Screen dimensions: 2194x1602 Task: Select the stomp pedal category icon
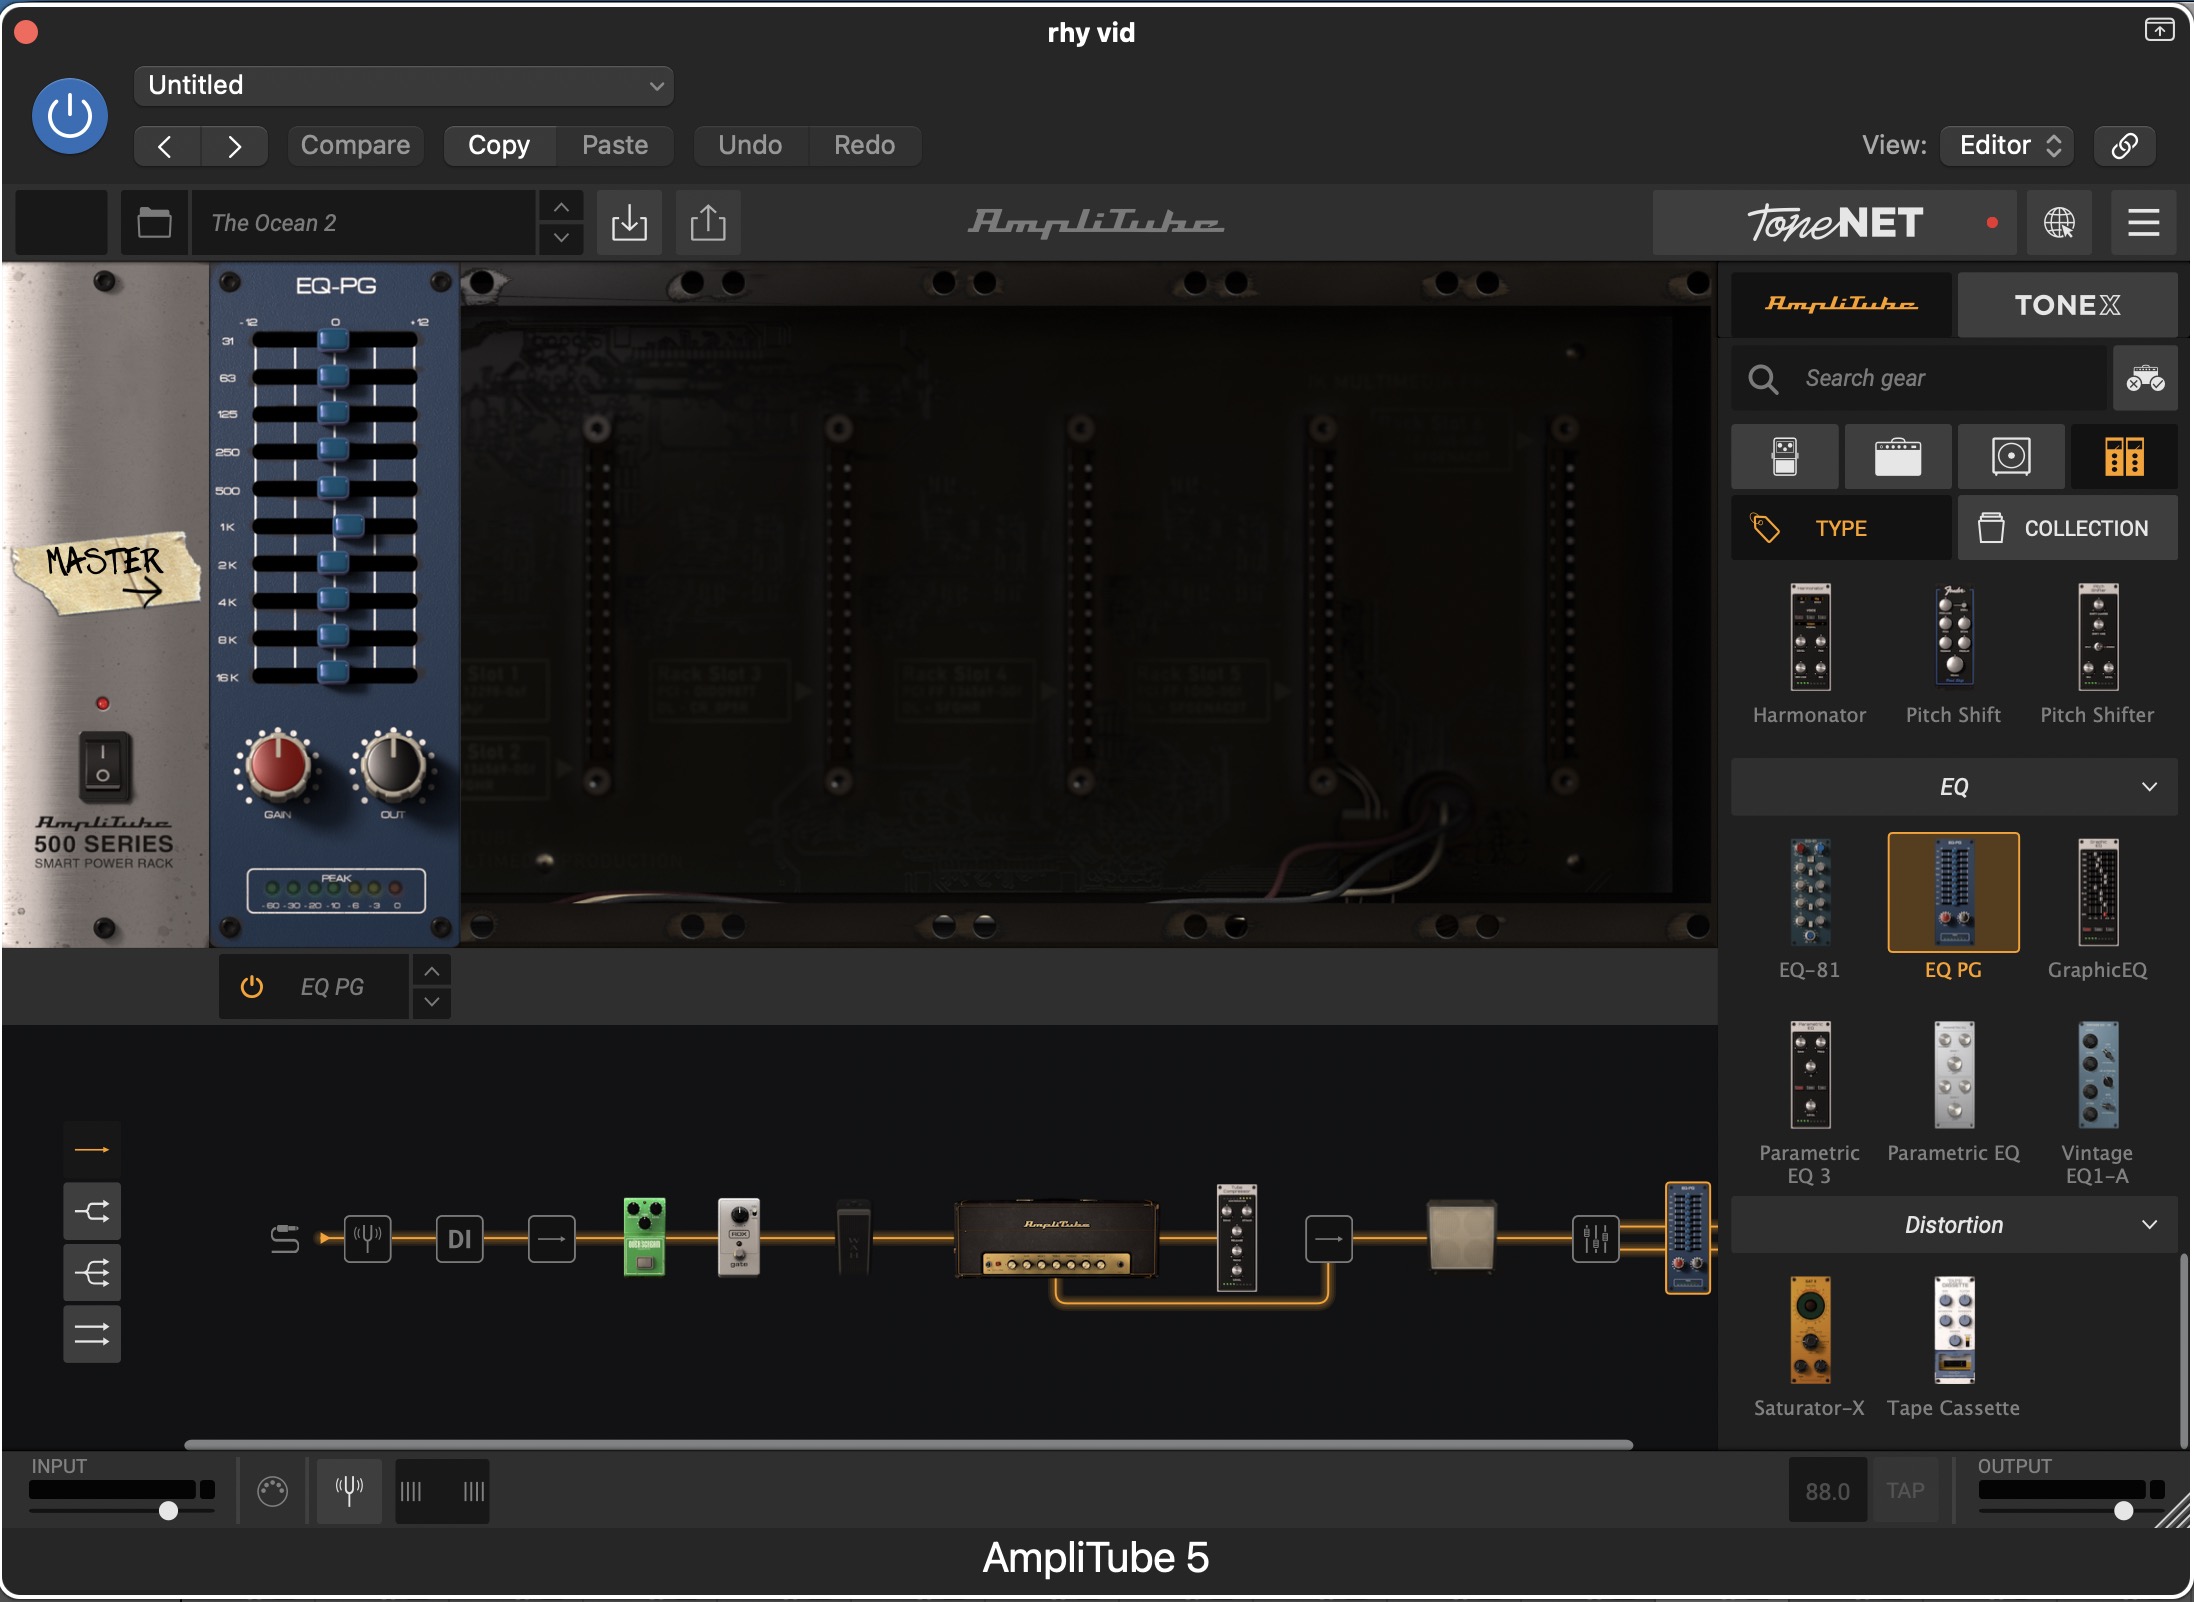pyautogui.click(x=1785, y=457)
